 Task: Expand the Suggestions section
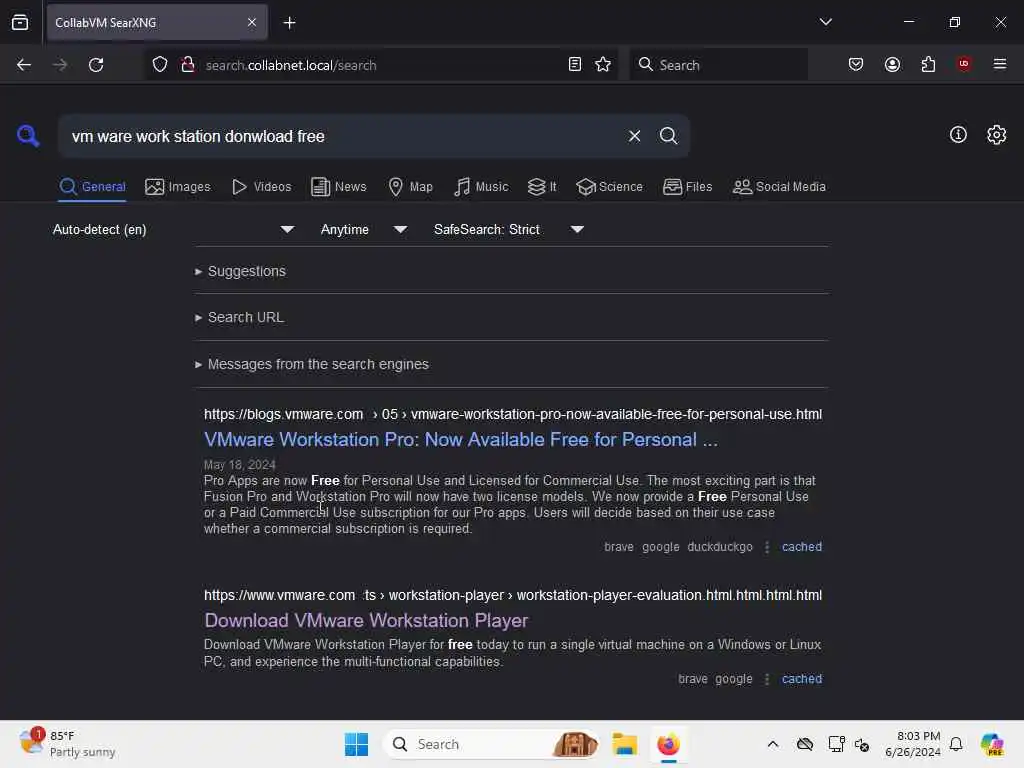coord(240,271)
